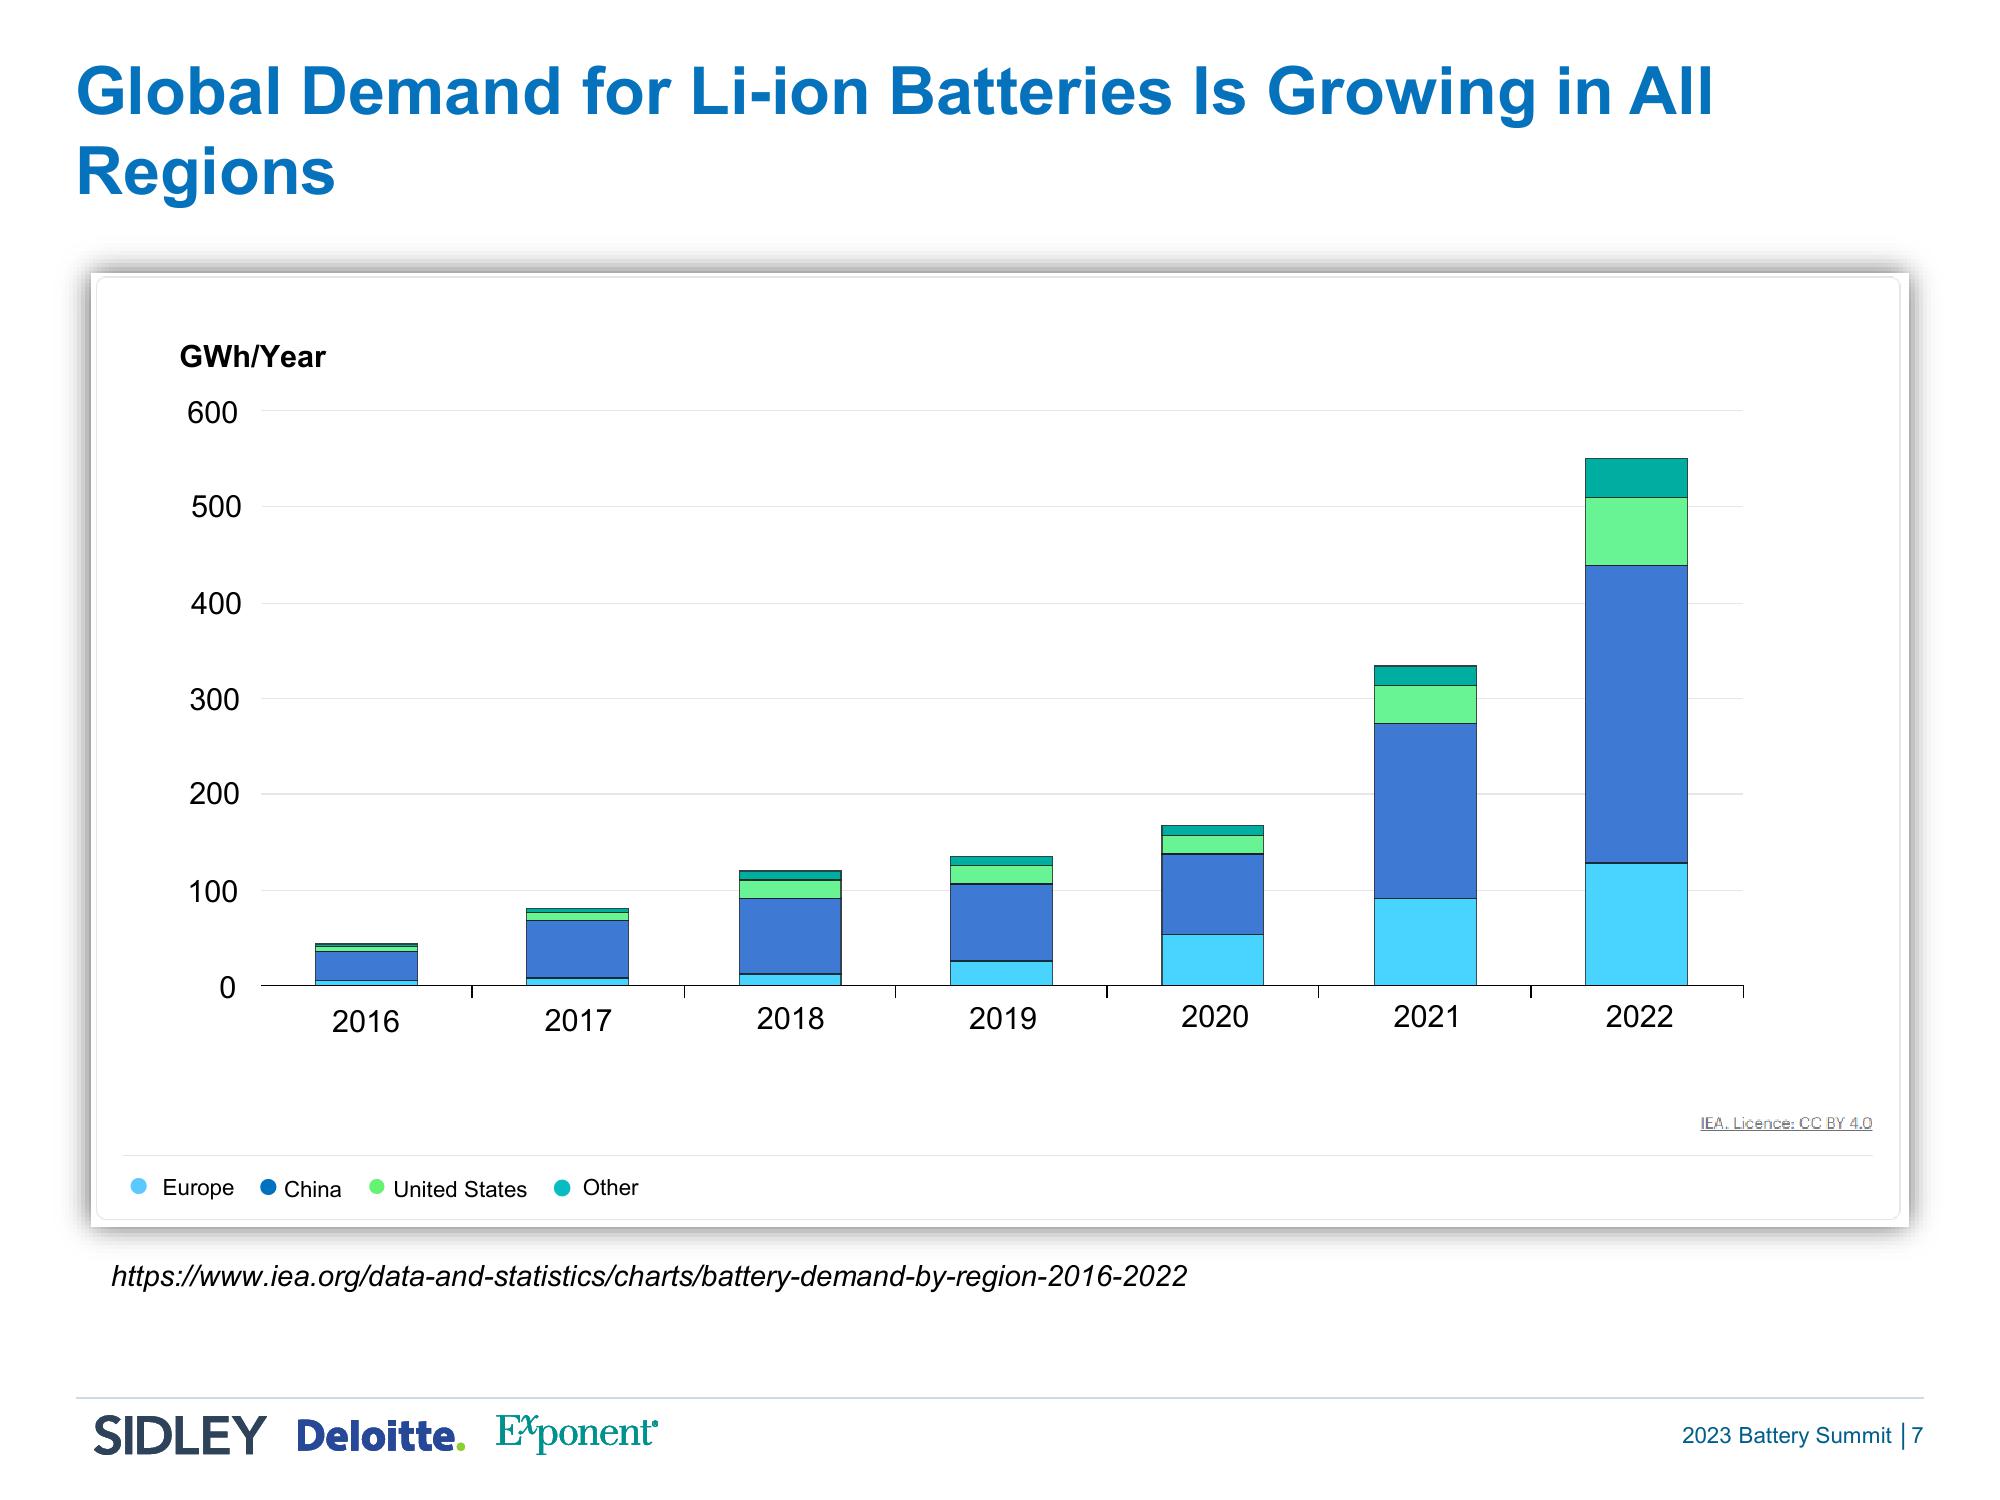The width and height of the screenshot is (2000, 1500).
Task: Click the 2017 x-axis label
Action: [578, 1021]
